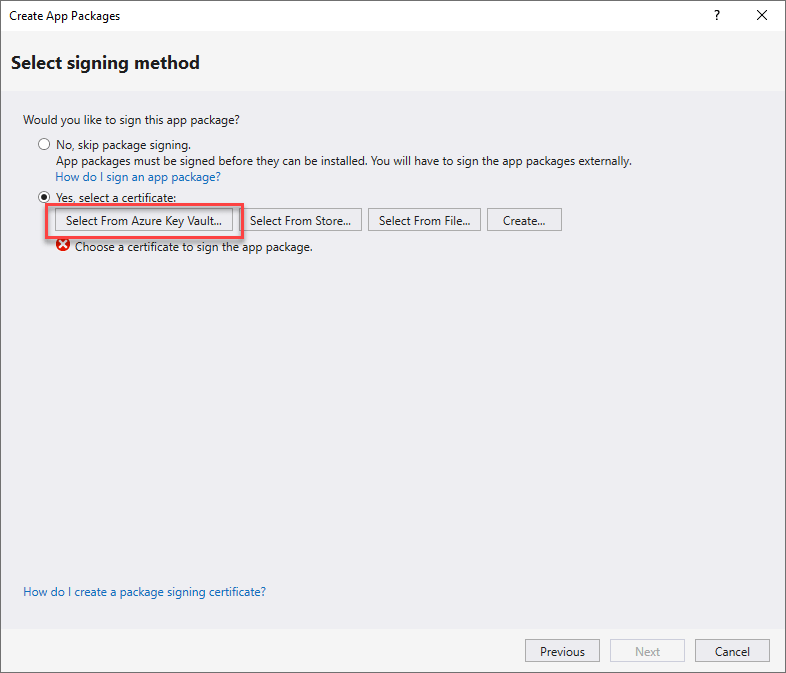Cancel the Create App Packages wizard
This screenshot has height=673, width=786.
(x=732, y=651)
